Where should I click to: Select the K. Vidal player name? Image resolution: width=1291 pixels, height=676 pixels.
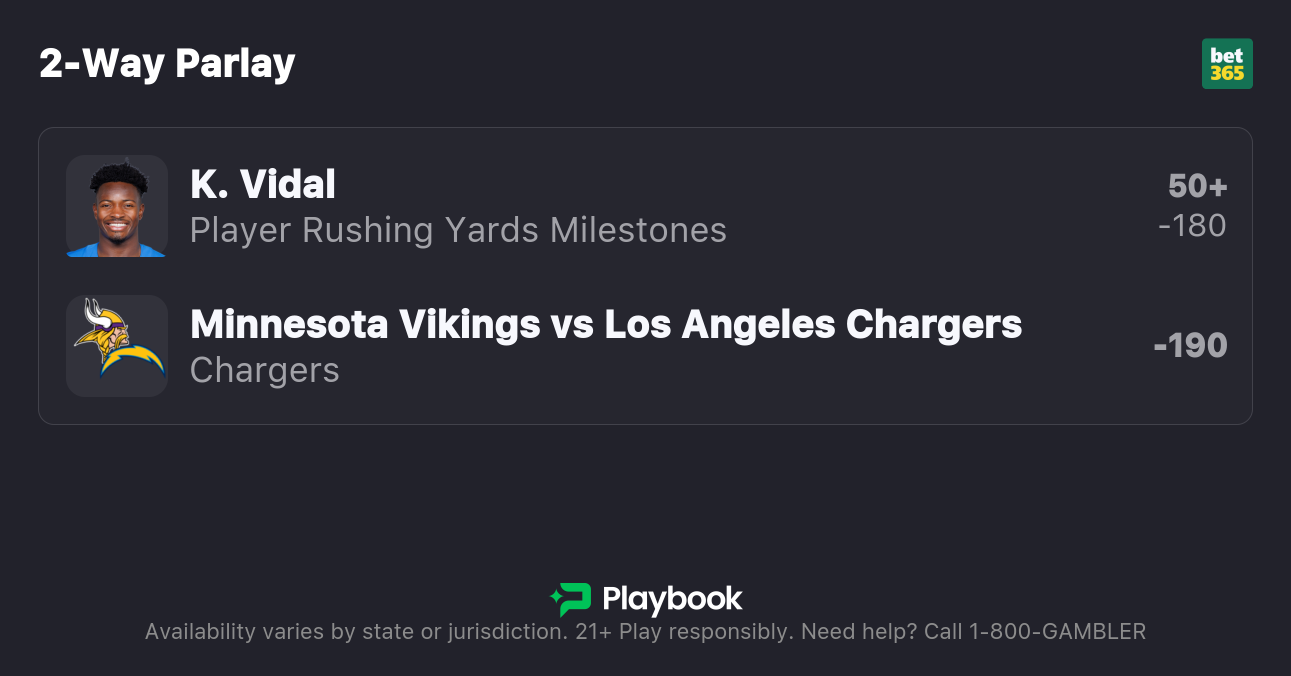263,184
